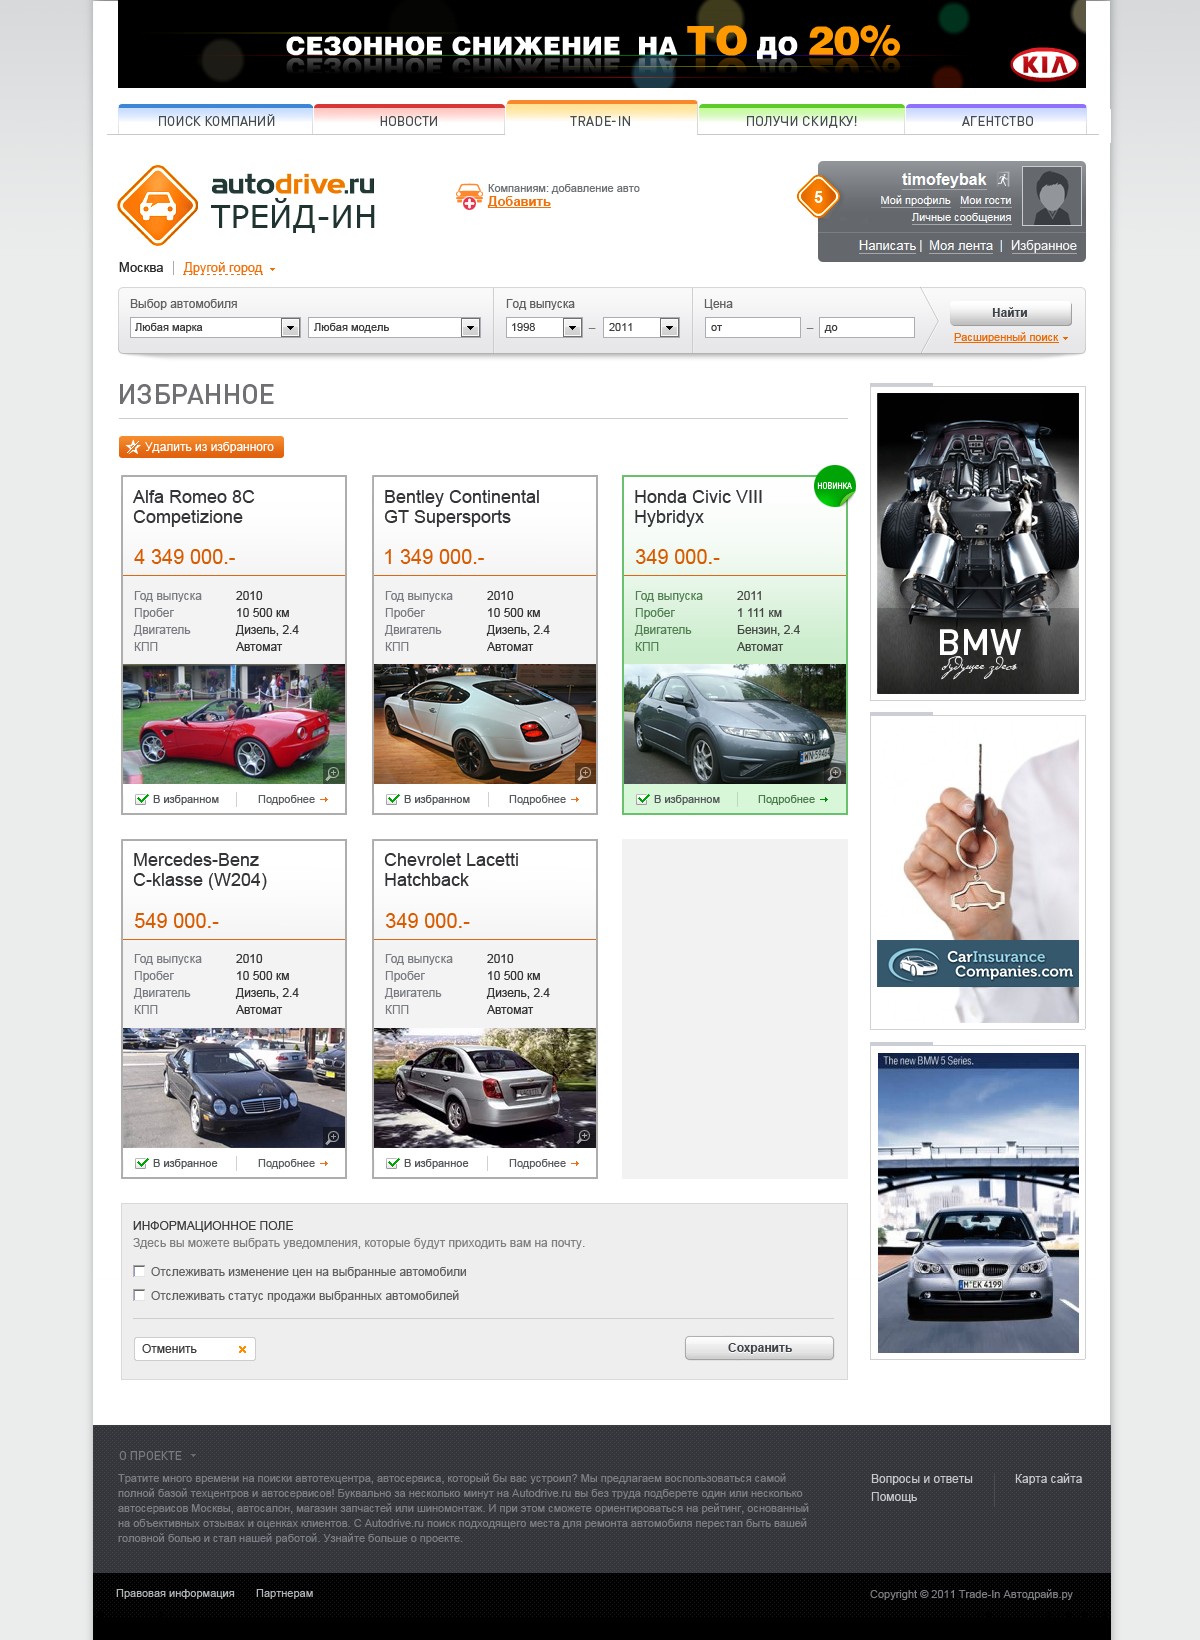Expand the Другой город city selector
Screen dimensions: 1200x1640
[x=229, y=268]
